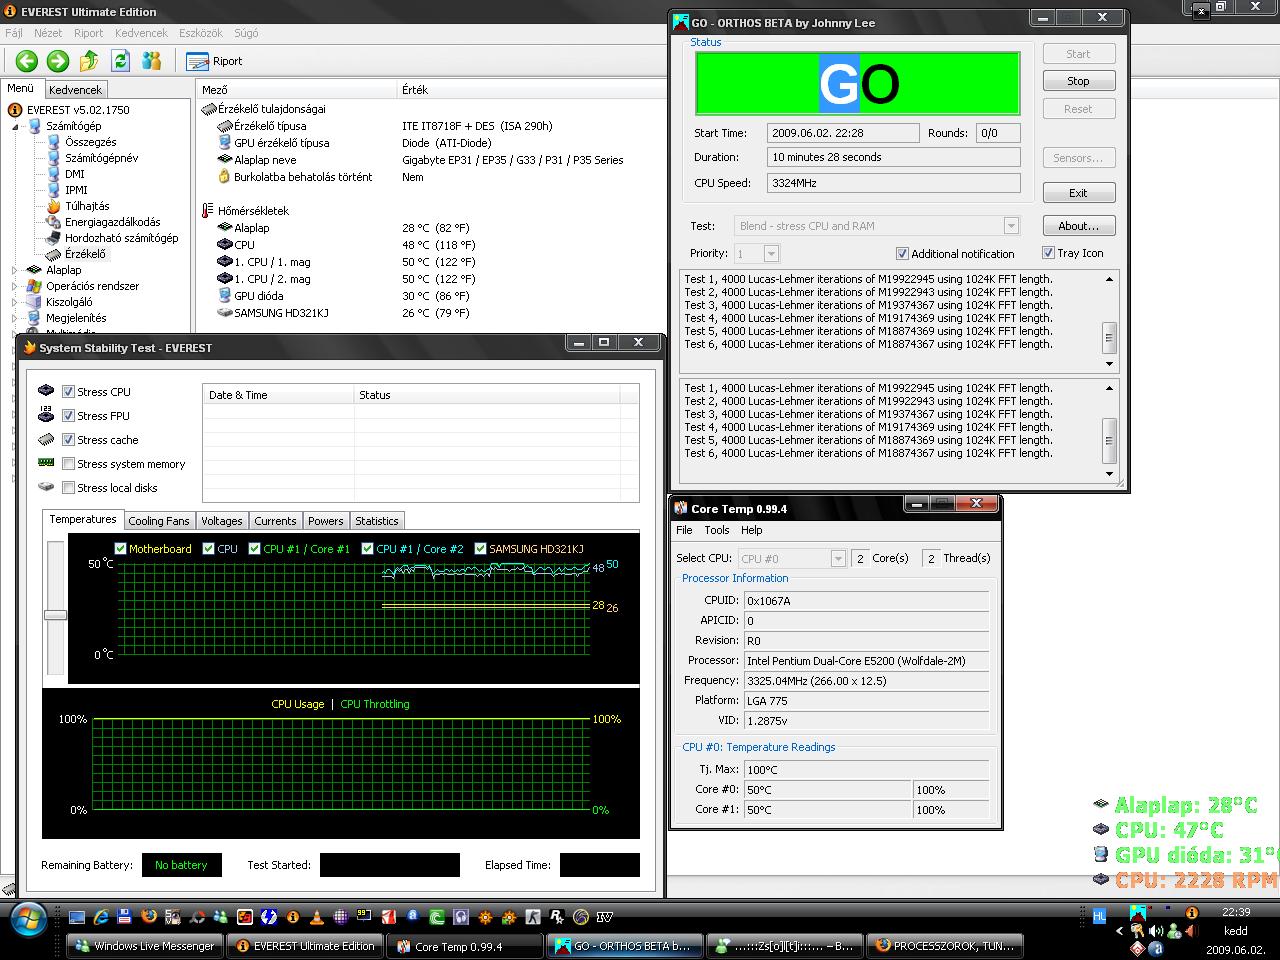Open the Eszközök menu
1280x960 pixels.
click(x=200, y=33)
